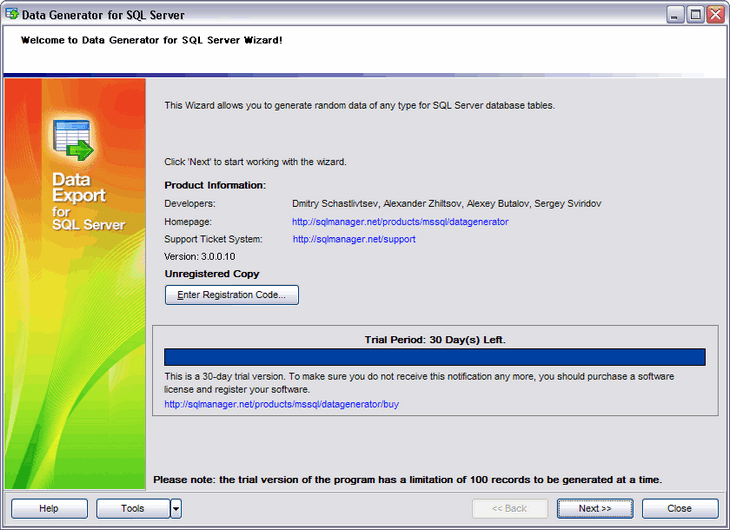Open the Help button

pos(49,508)
